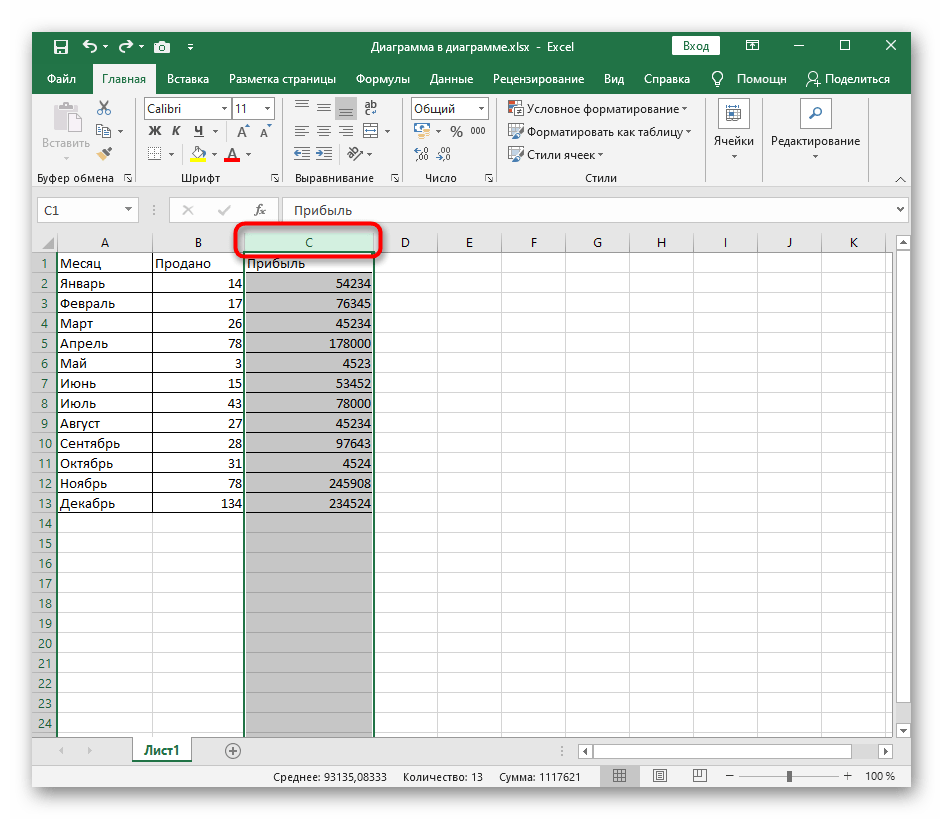Open the Calibri font name dropdown
This screenshot has width=943, height=819.
coord(224,109)
